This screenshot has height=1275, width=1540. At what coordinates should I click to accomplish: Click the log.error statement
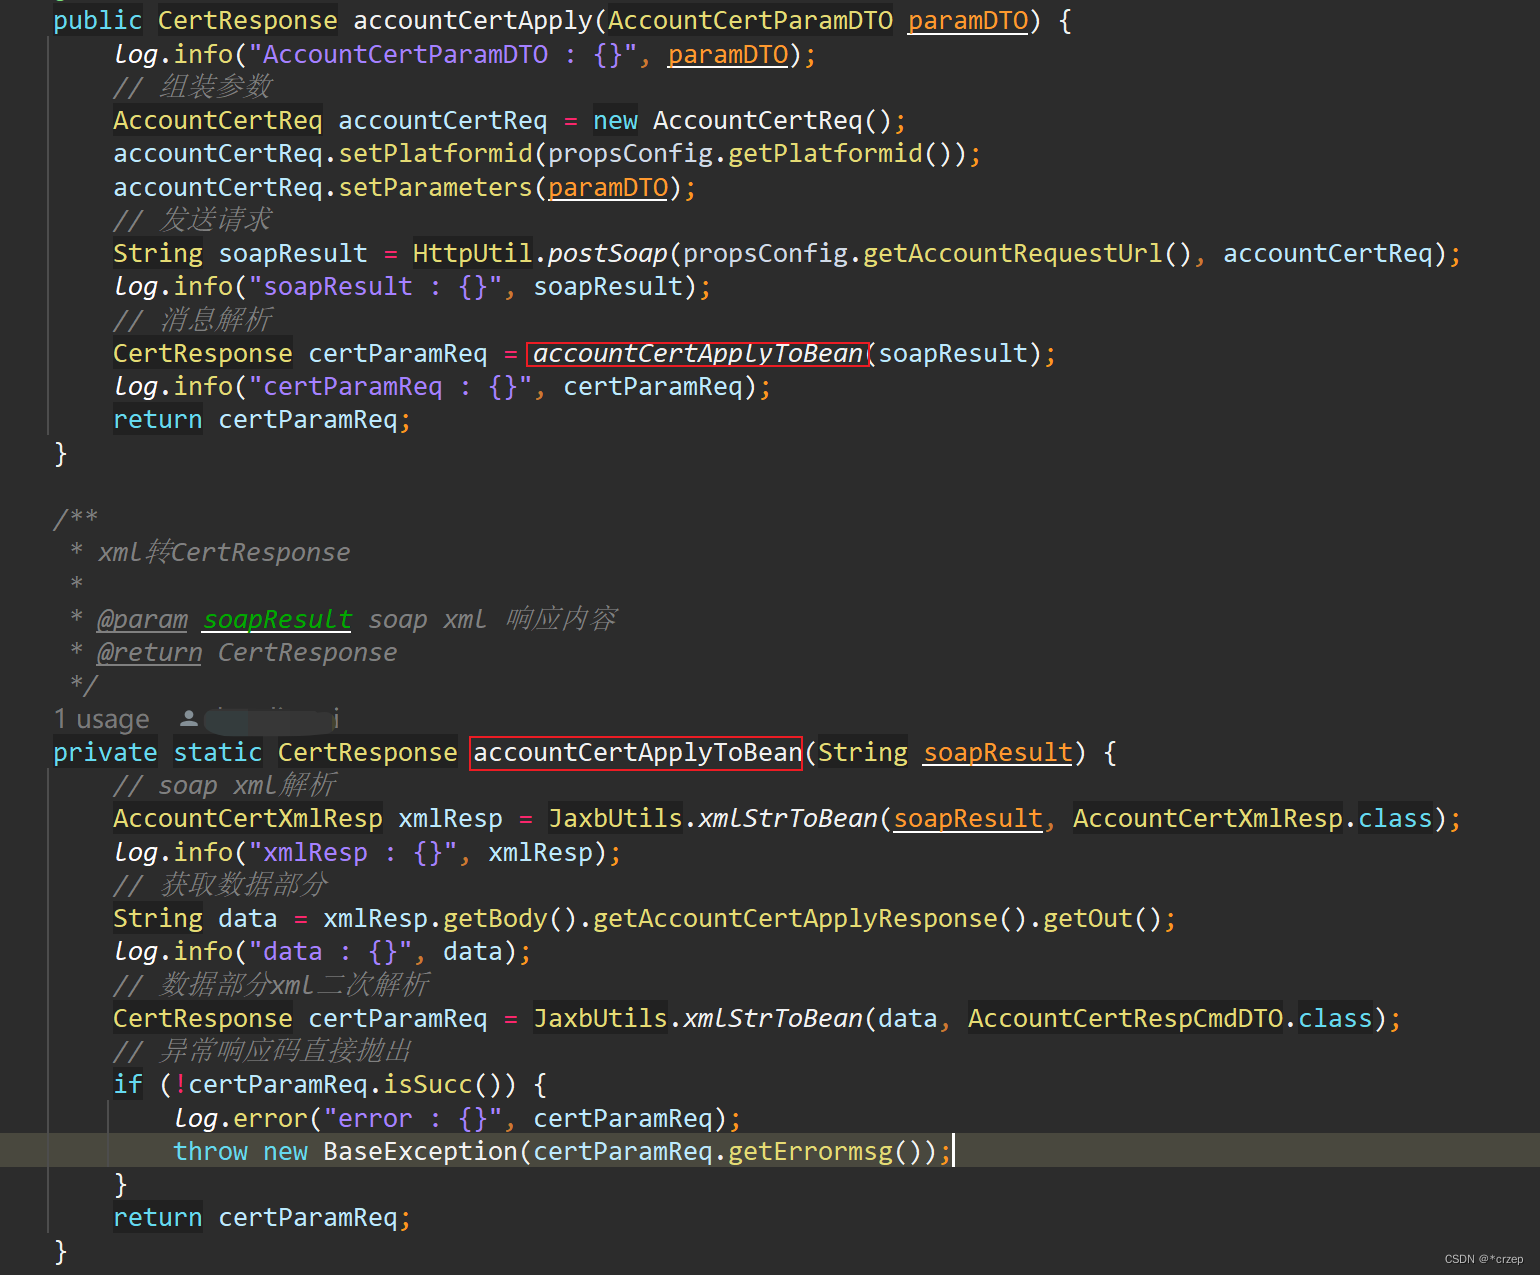pos(457,1118)
